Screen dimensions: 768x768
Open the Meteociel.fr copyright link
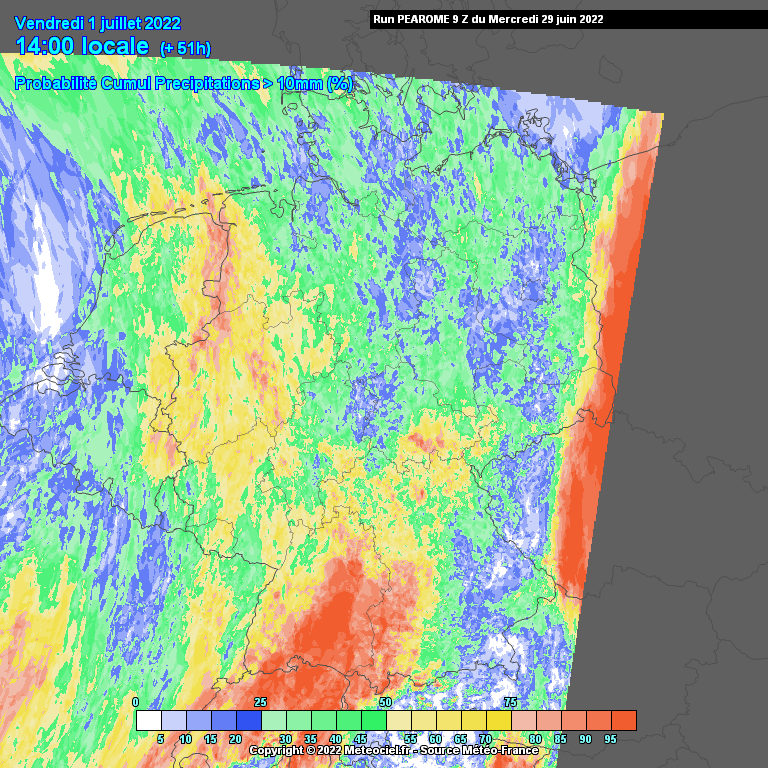[393, 750]
